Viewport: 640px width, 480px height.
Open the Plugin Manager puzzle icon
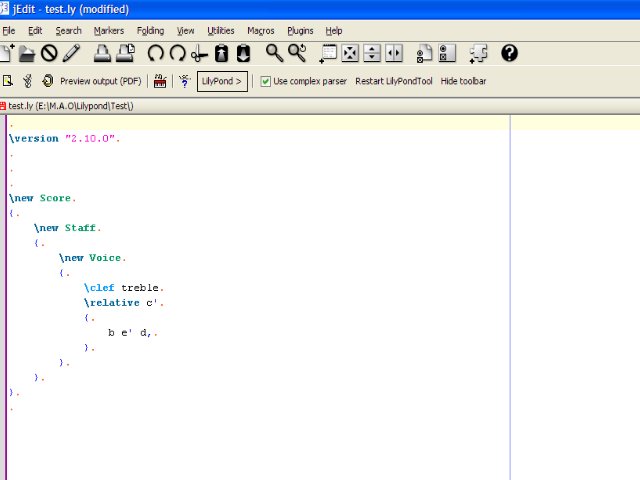[479, 53]
